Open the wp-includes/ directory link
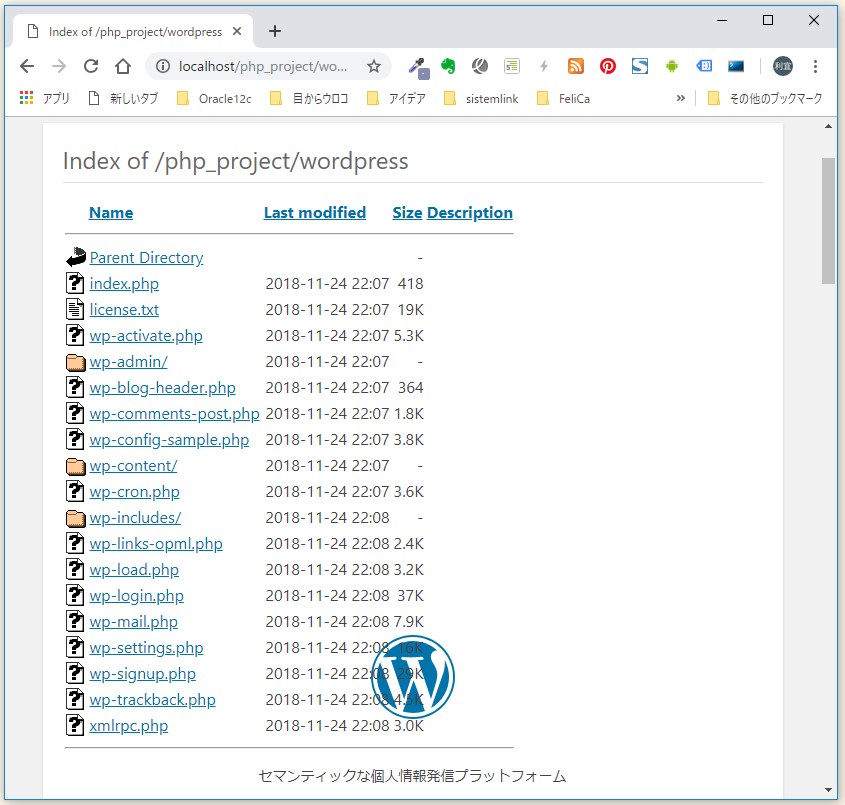Screen dimensions: 845x805 pos(135,517)
